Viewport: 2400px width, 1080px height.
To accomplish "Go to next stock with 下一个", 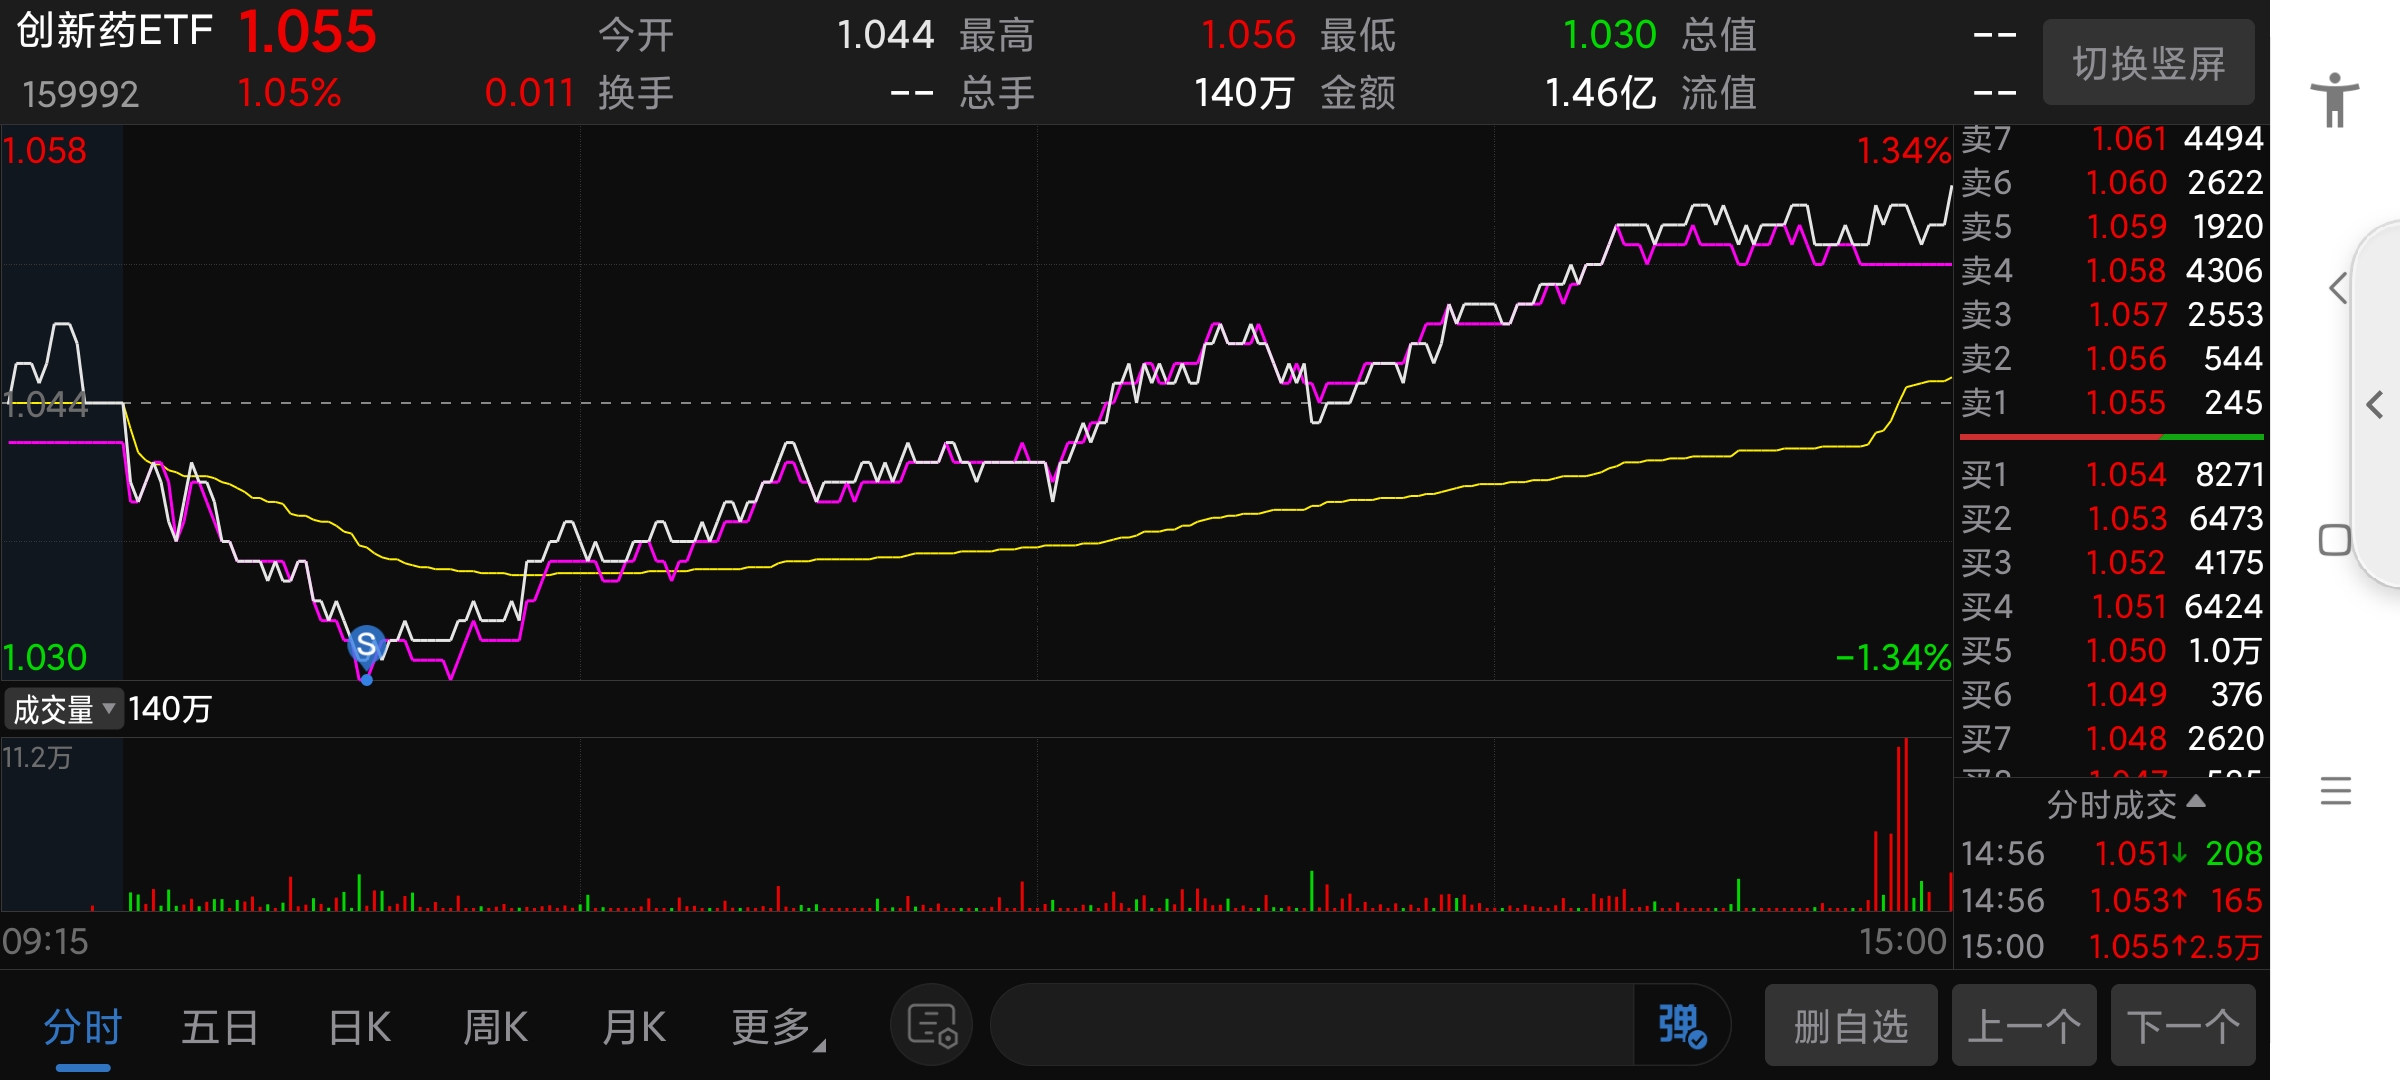I will pyautogui.click(x=2183, y=1026).
